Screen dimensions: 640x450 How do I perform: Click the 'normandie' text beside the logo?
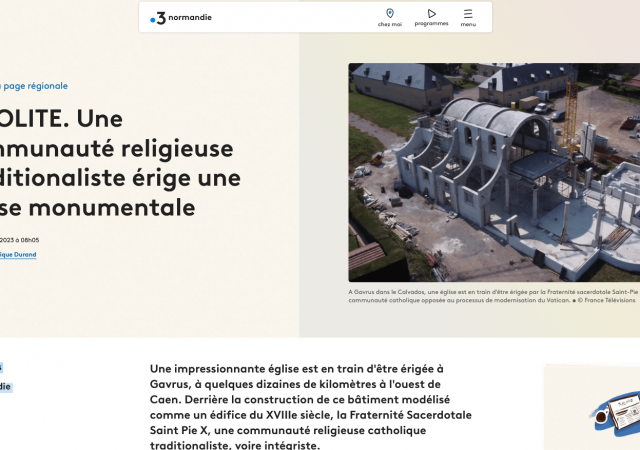pyautogui.click(x=190, y=18)
